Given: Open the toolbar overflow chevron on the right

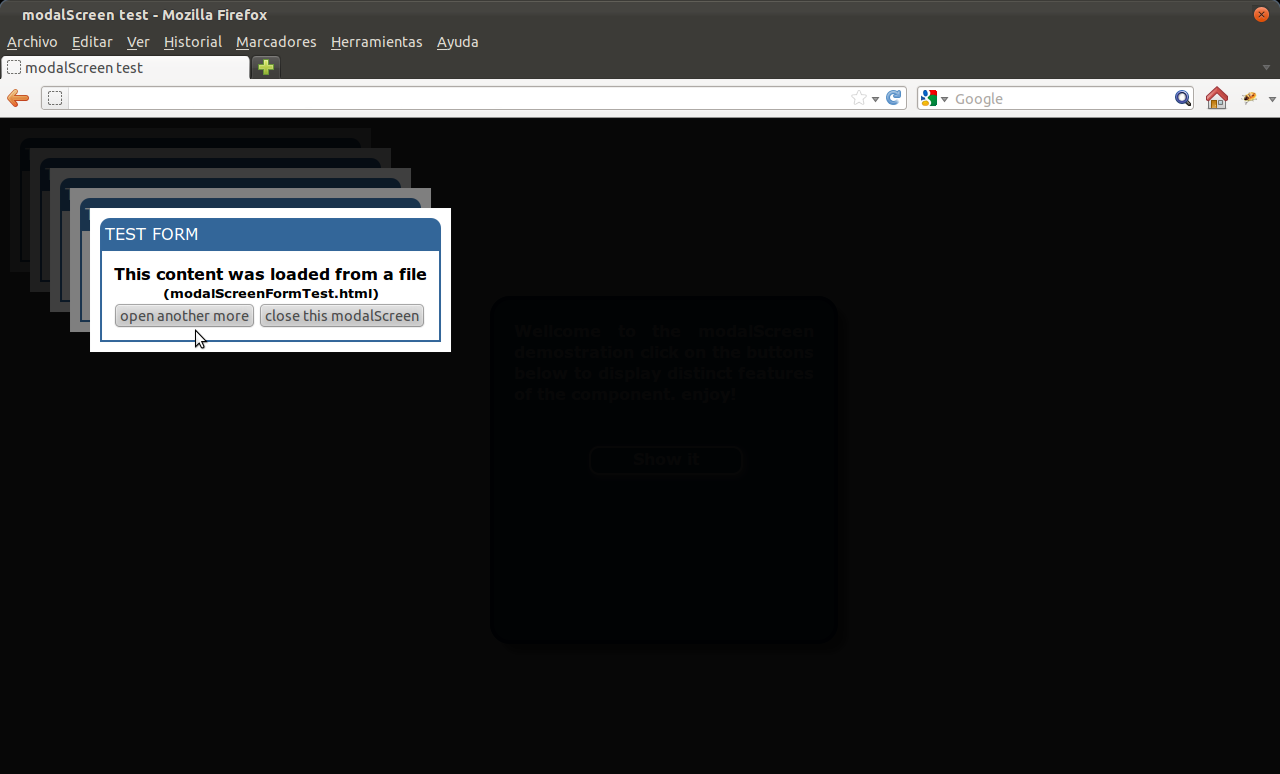Looking at the screenshot, I should coord(1270,98).
